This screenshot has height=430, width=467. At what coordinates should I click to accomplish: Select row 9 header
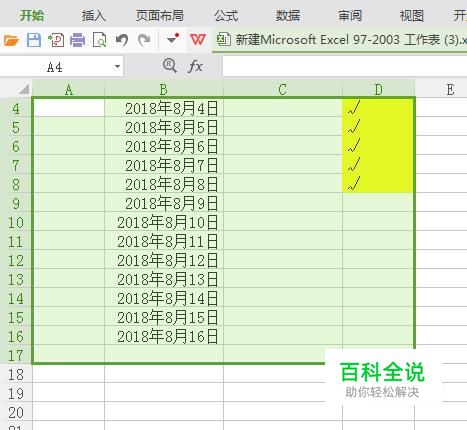coord(16,204)
